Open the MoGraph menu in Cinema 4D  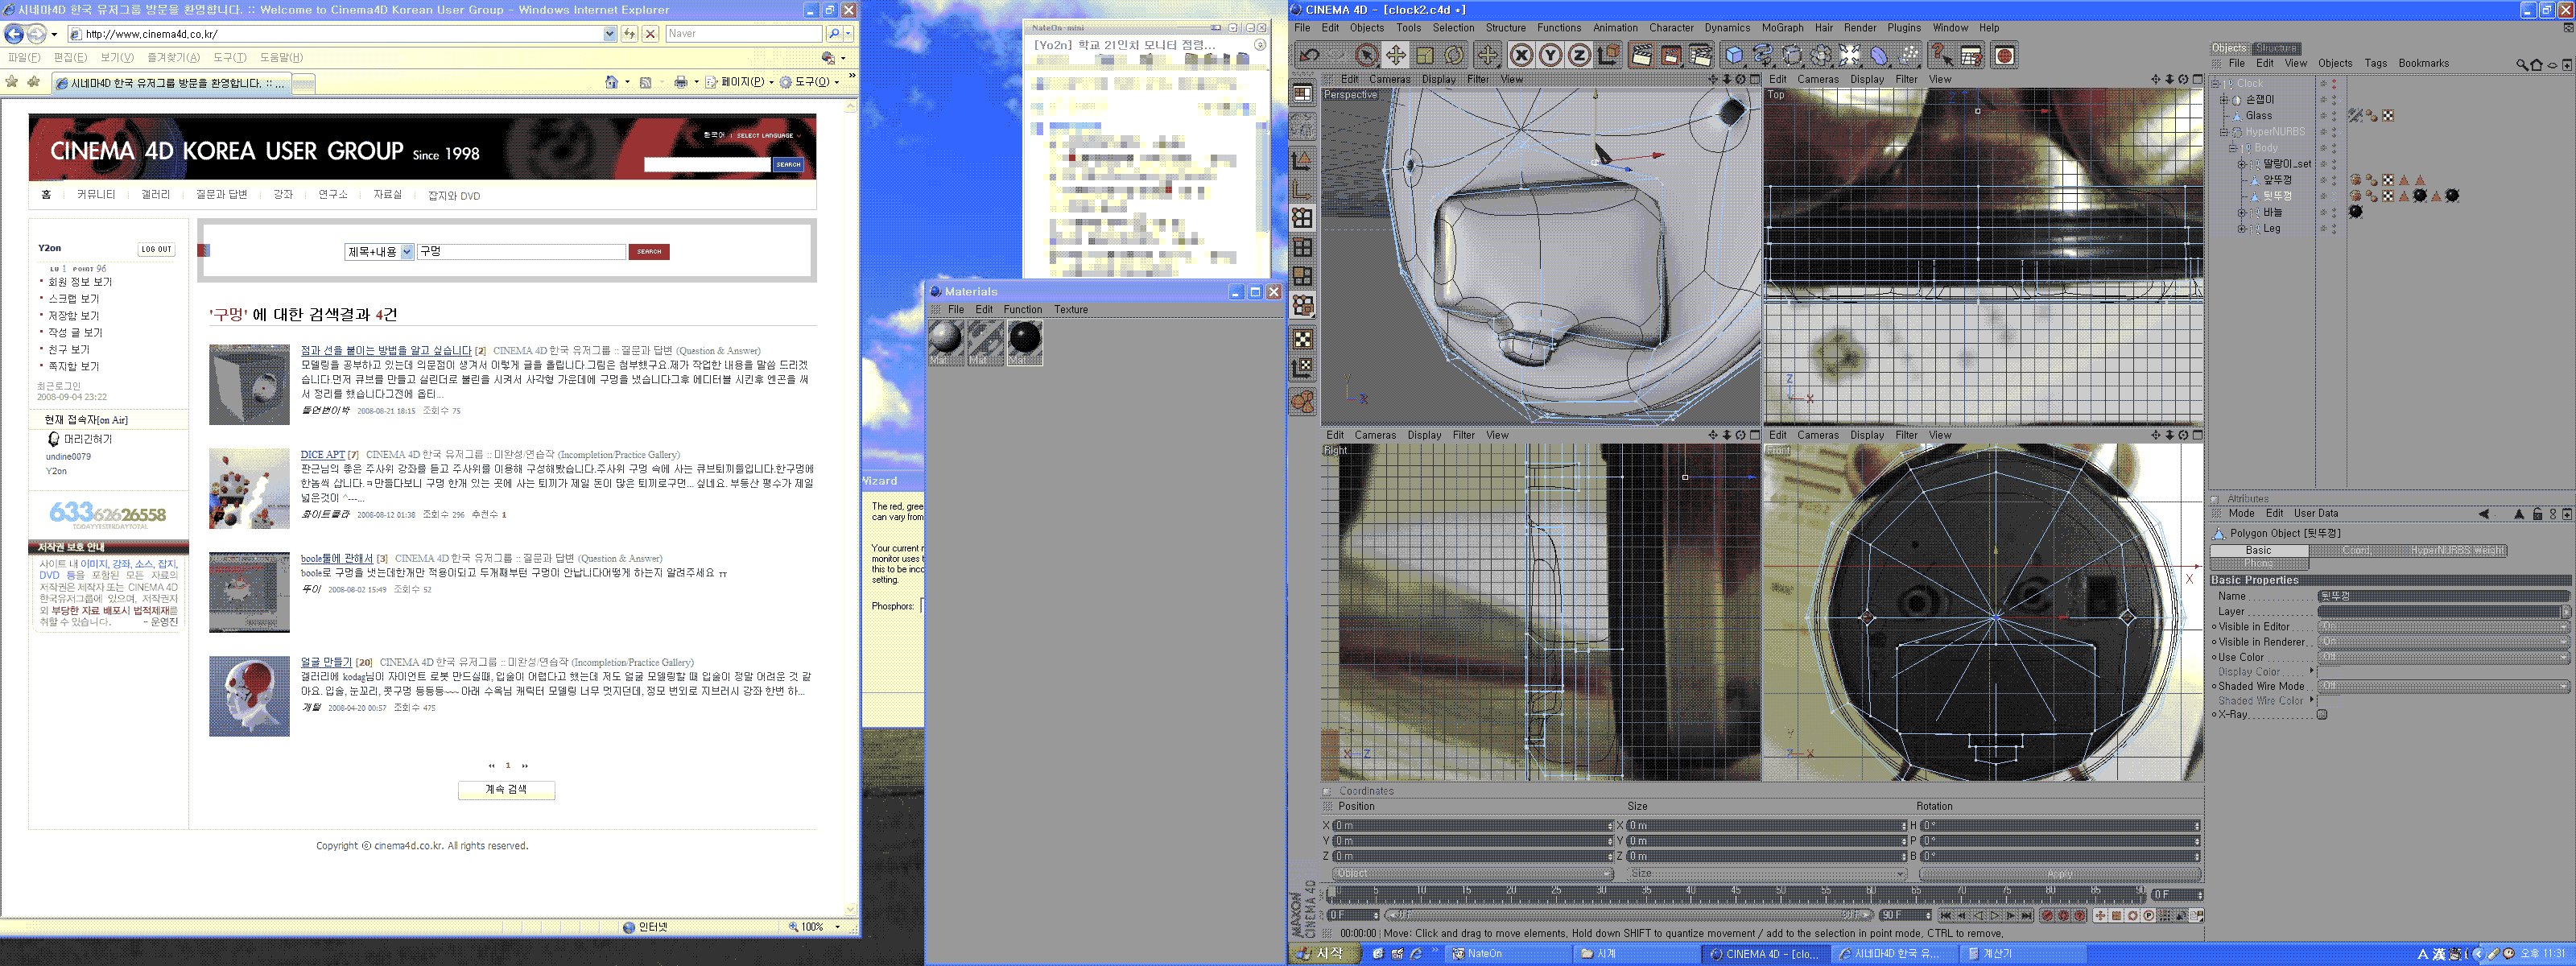[x=1782, y=28]
